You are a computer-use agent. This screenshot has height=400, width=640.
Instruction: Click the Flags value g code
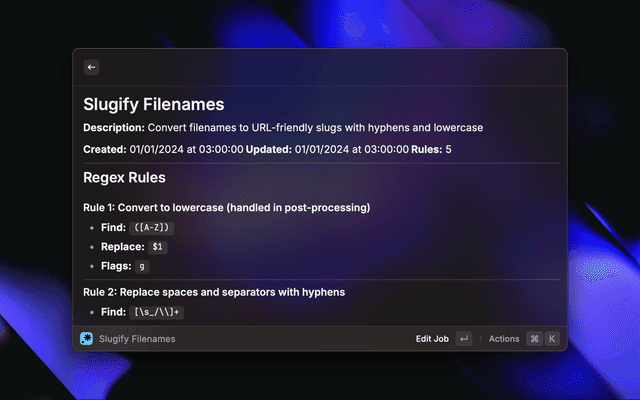click(x=143, y=266)
